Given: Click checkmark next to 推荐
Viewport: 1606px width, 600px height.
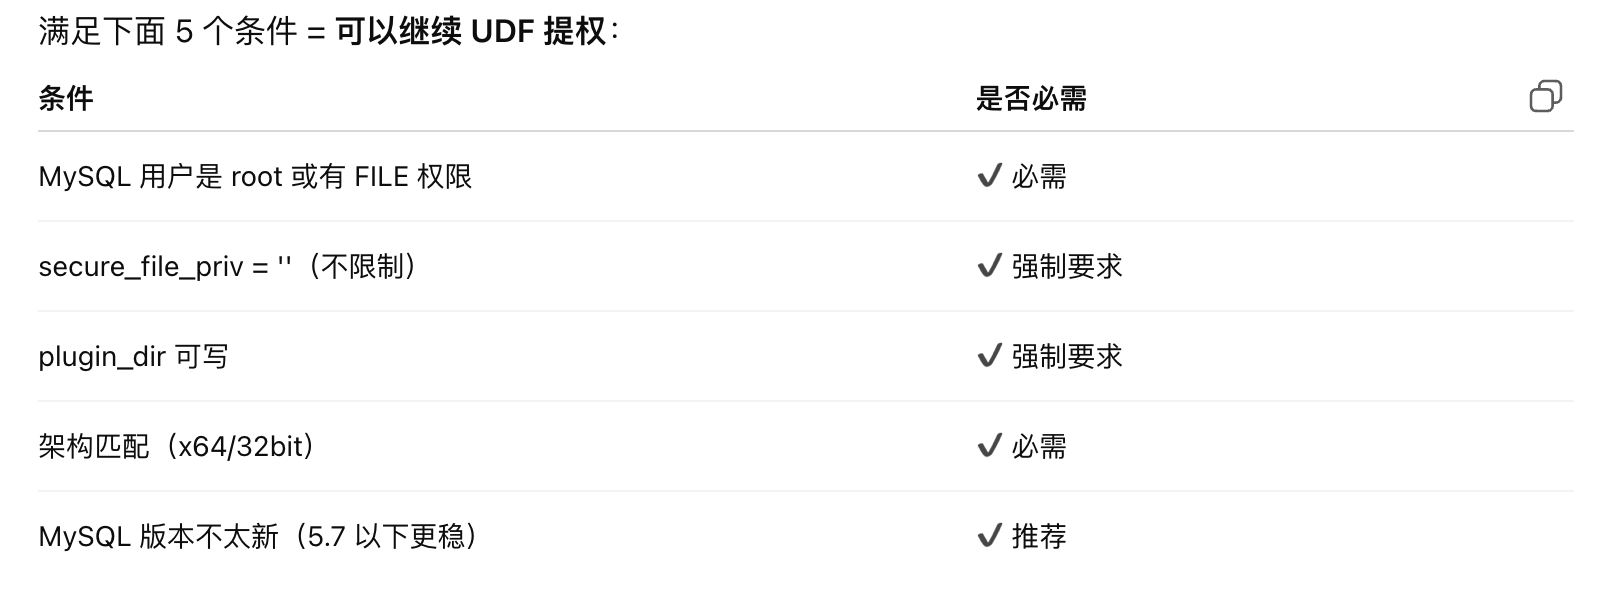Looking at the screenshot, I should [x=989, y=537].
